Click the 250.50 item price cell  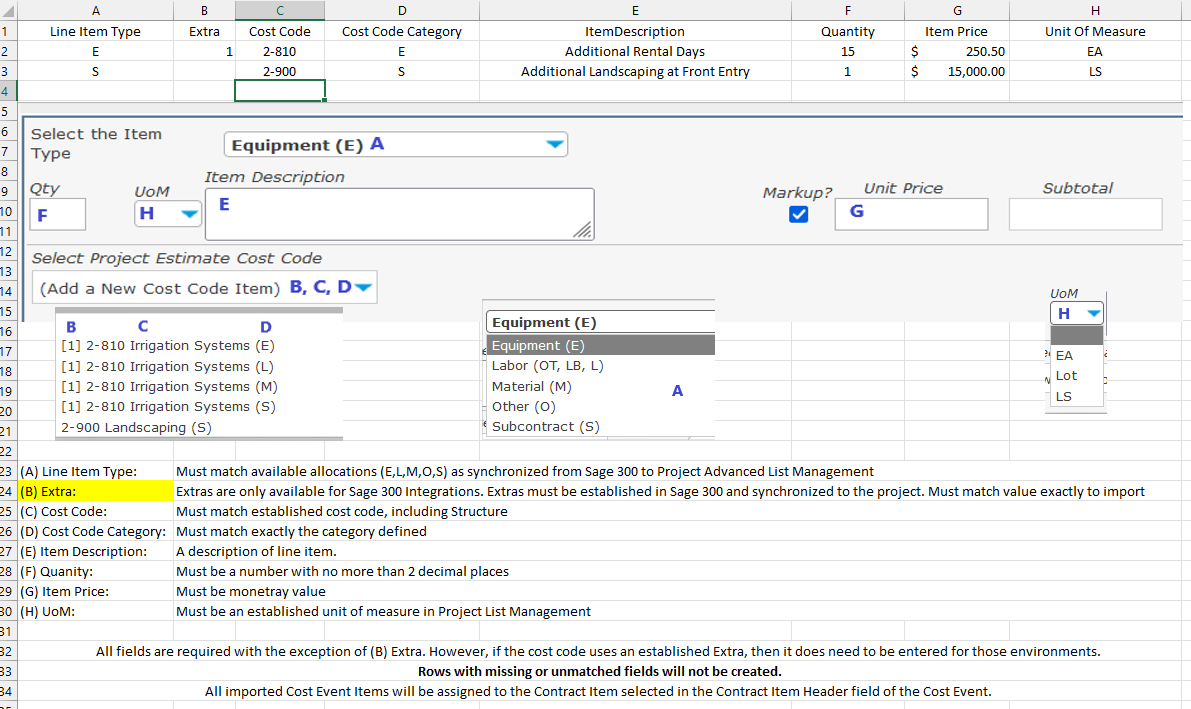point(957,51)
